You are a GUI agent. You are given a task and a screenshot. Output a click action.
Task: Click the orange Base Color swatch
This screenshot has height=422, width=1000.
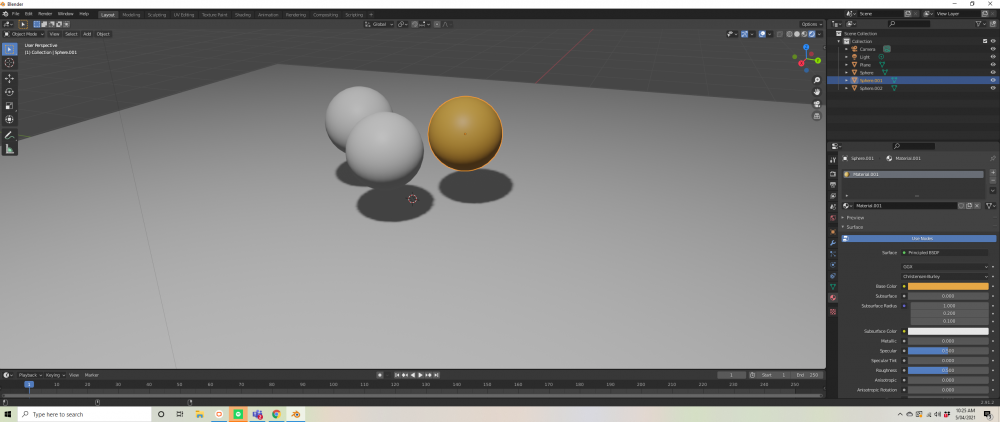948,286
